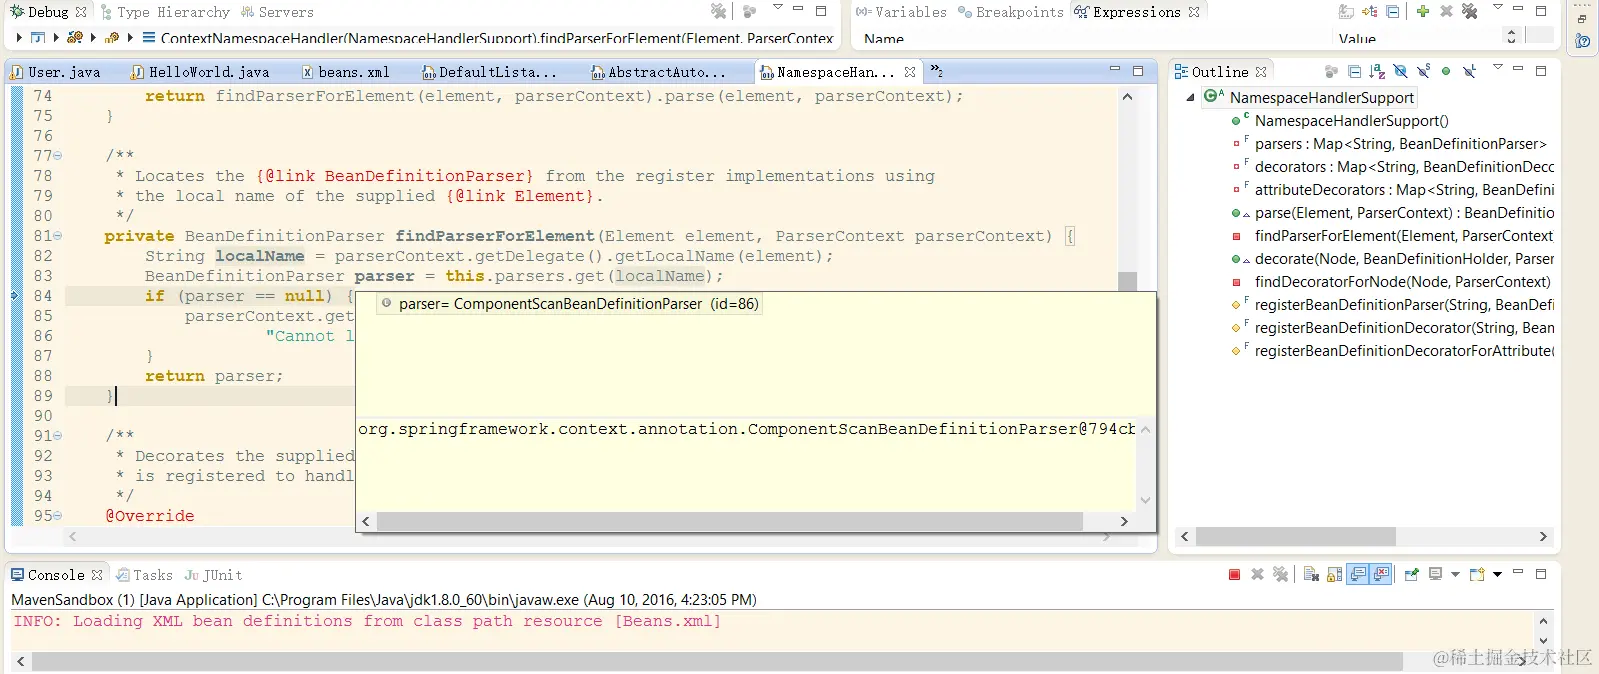Screen dimensions: 1599x674
Task: Collapse all in Outline view
Action: 1354,72
